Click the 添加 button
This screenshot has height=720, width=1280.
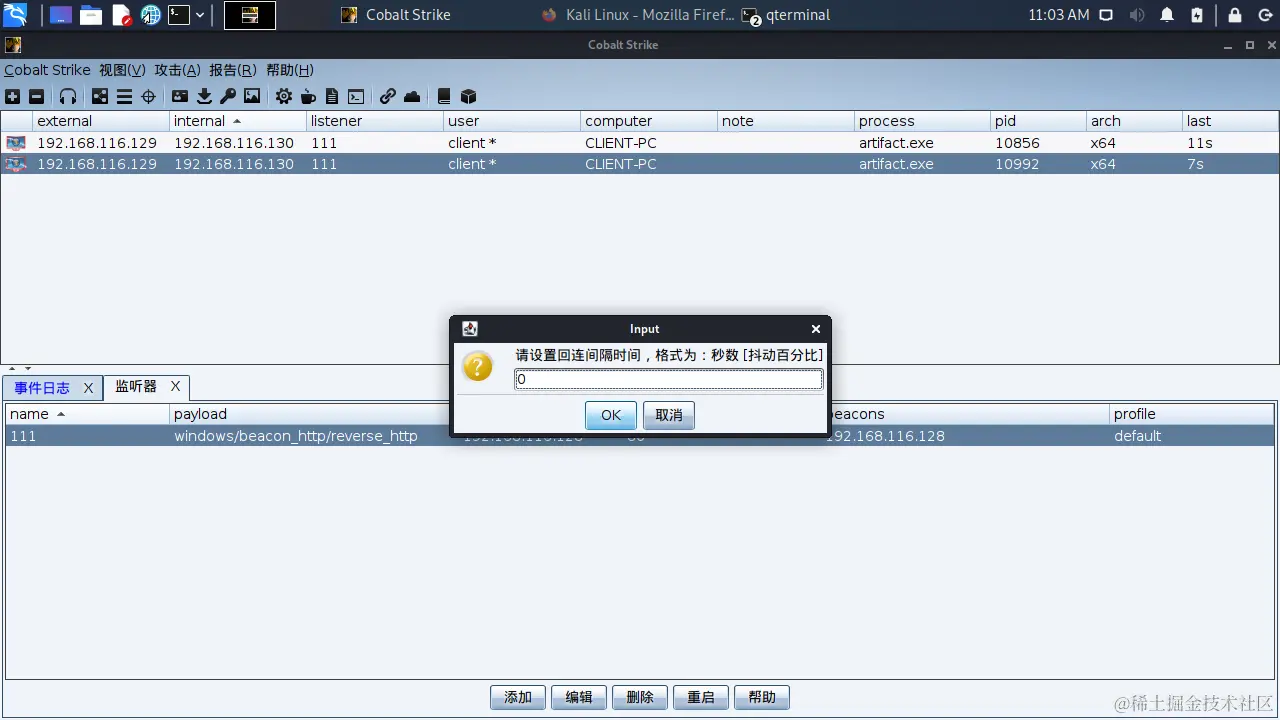tap(518, 698)
